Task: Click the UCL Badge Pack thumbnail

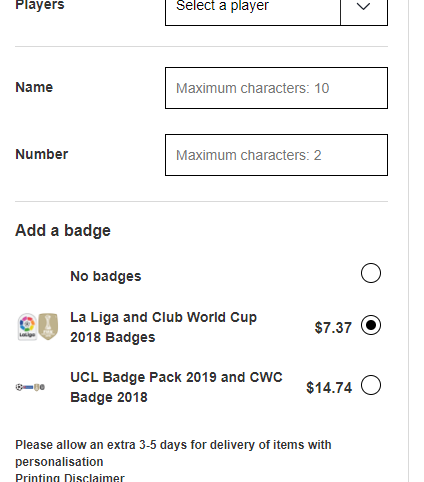Action: coord(30,387)
